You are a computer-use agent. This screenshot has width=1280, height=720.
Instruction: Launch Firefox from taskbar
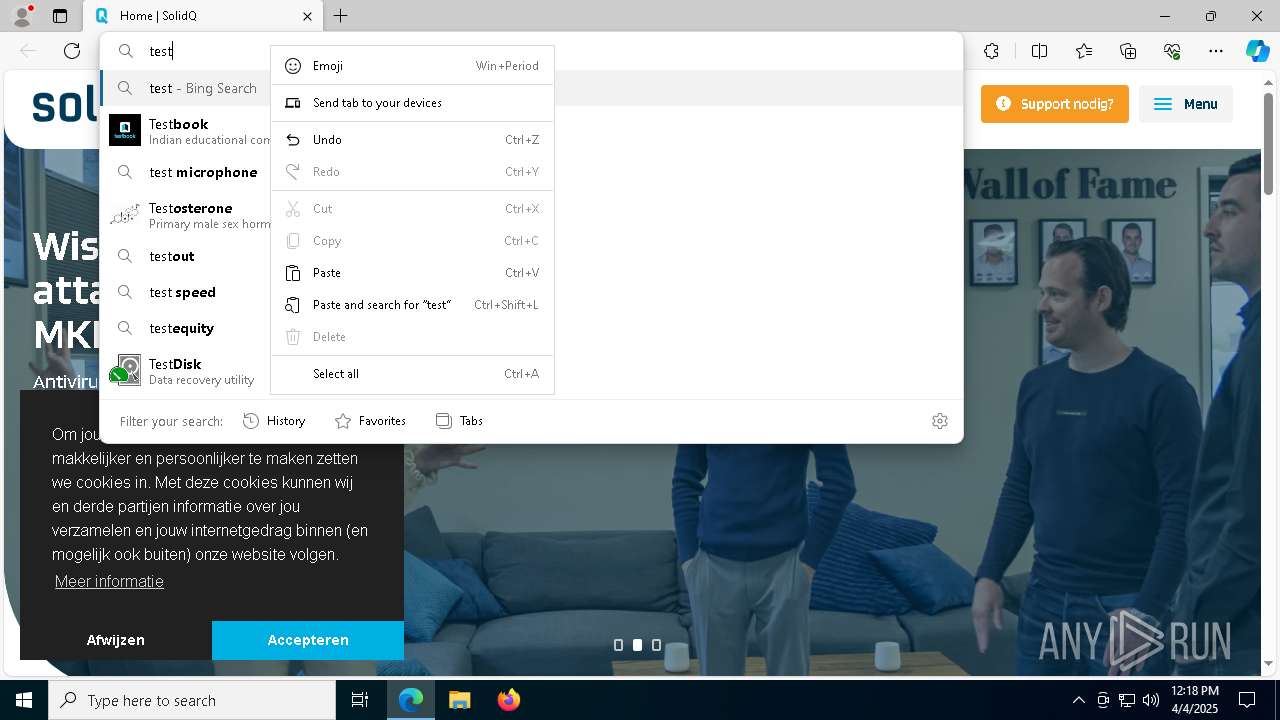coord(508,700)
